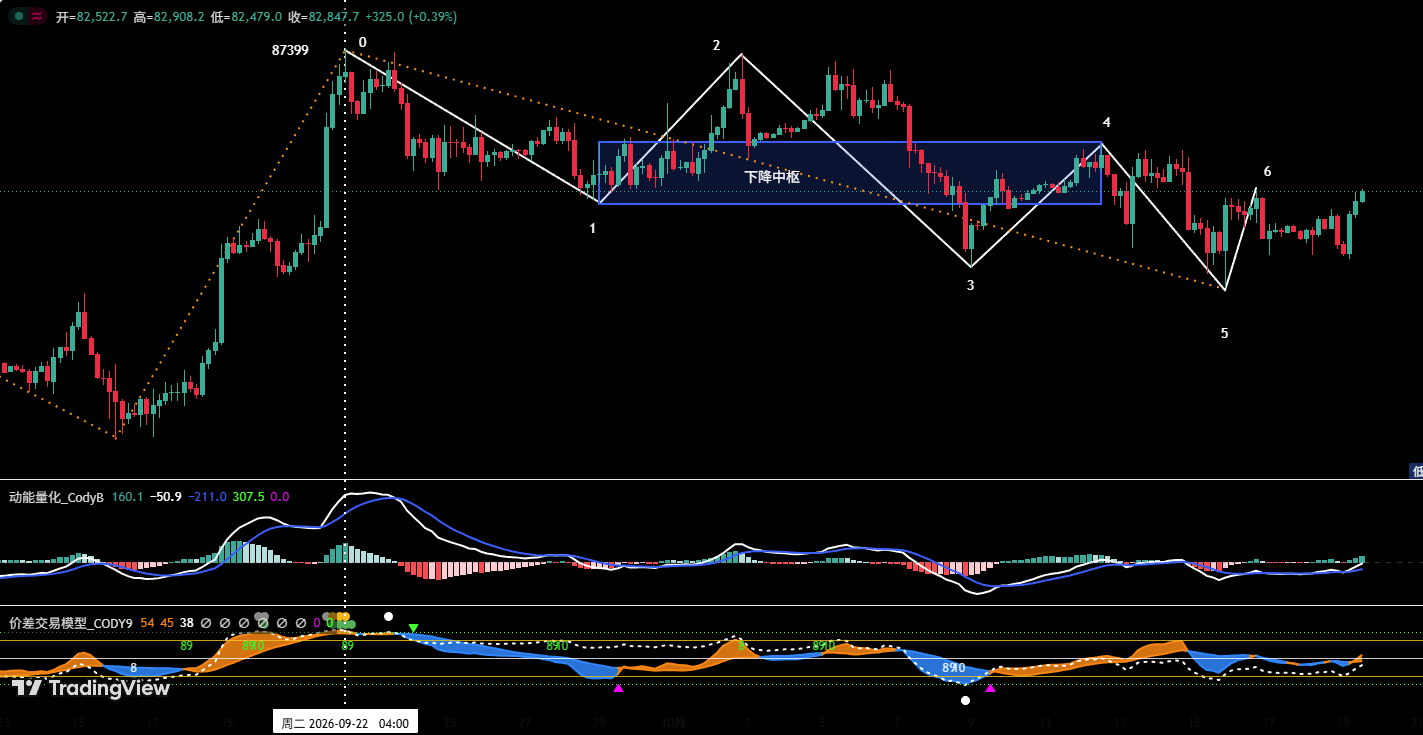Image resolution: width=1423 pixels, height=735 pixels.
Task: Click the 低 price label on the right edge
Action: 1416,470
